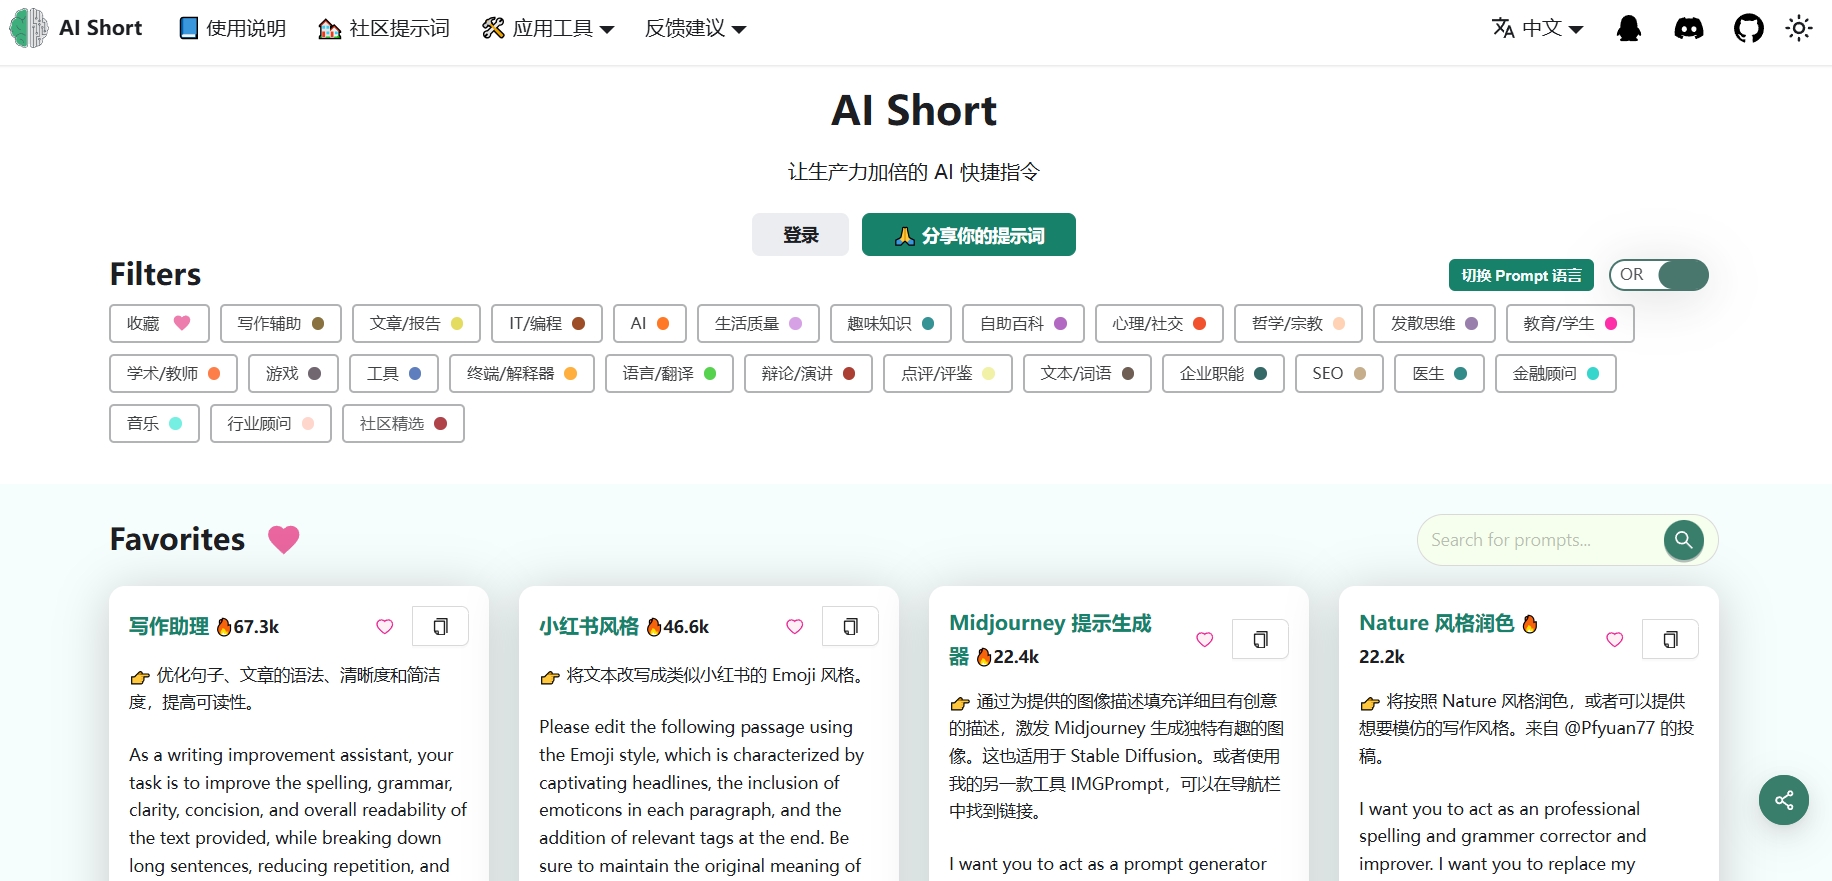
Task: Select the 点评/评鉴 filter tag
Action: 948,373
